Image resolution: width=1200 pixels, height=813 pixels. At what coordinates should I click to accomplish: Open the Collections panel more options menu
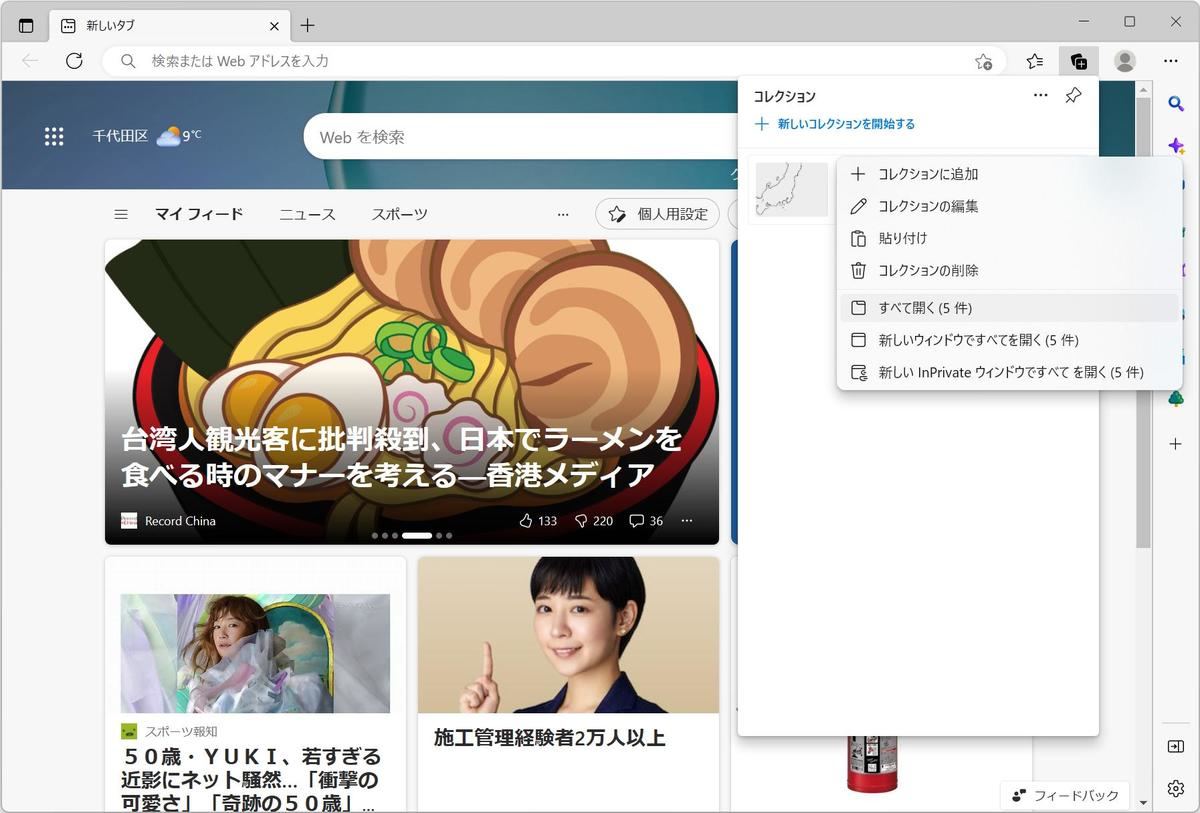click(x=1041, y=95)
